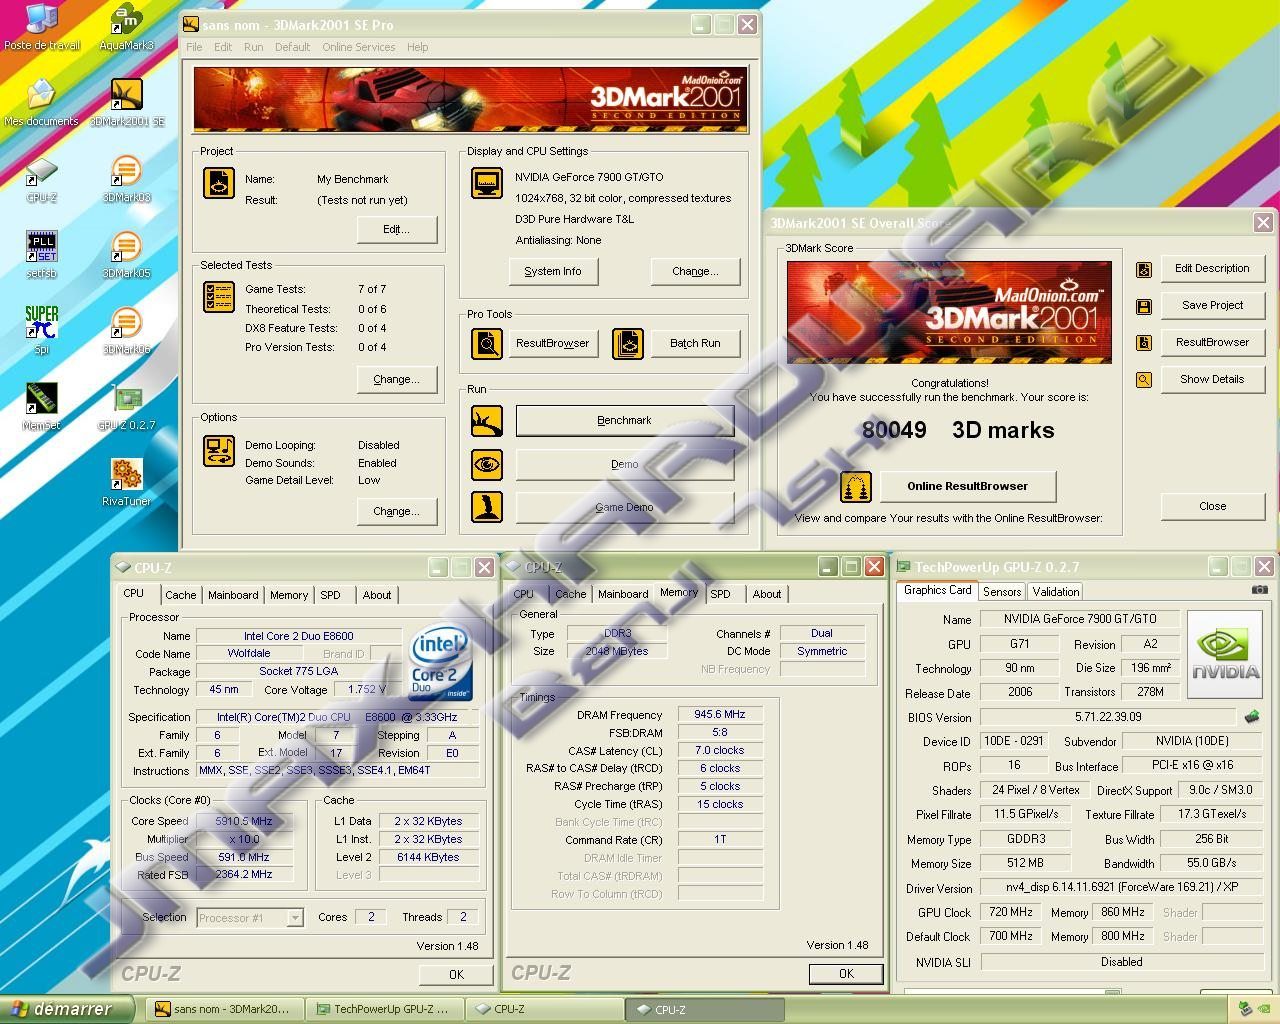Open the démarrer Start button

pyautogui.click(x=67, y=1009)
